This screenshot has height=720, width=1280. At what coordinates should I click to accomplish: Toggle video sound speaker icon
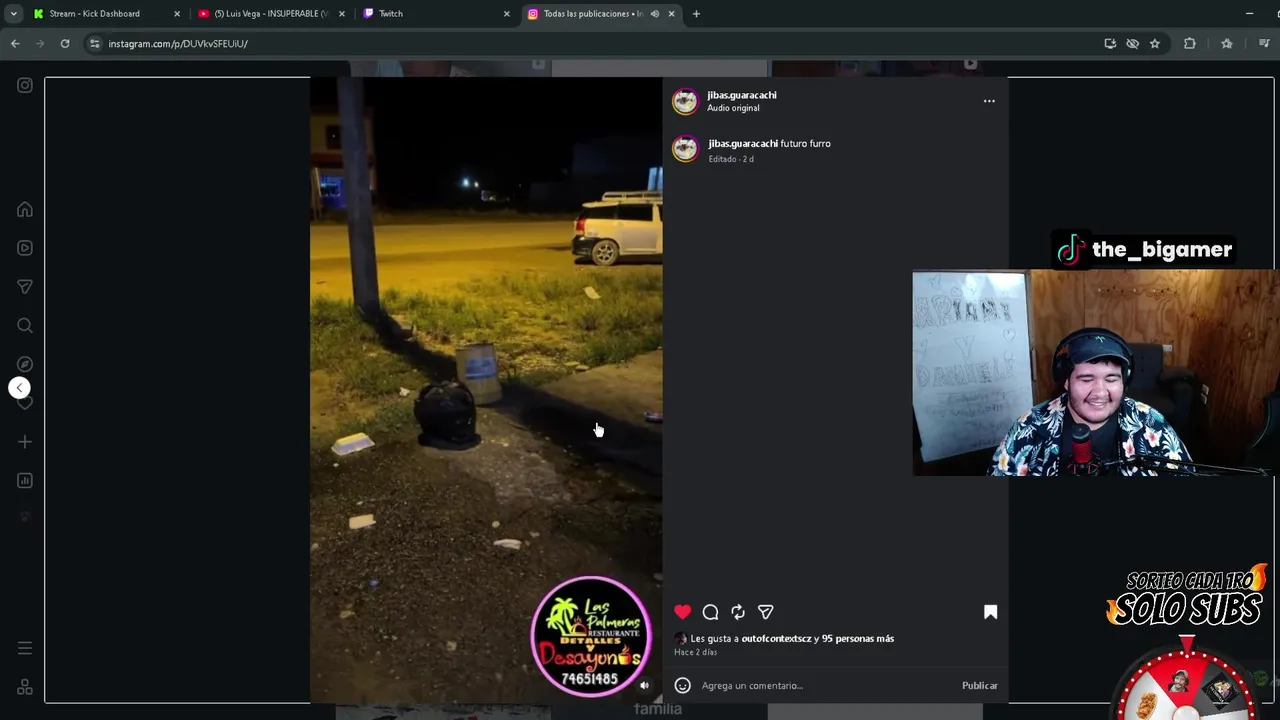[644, 686]
